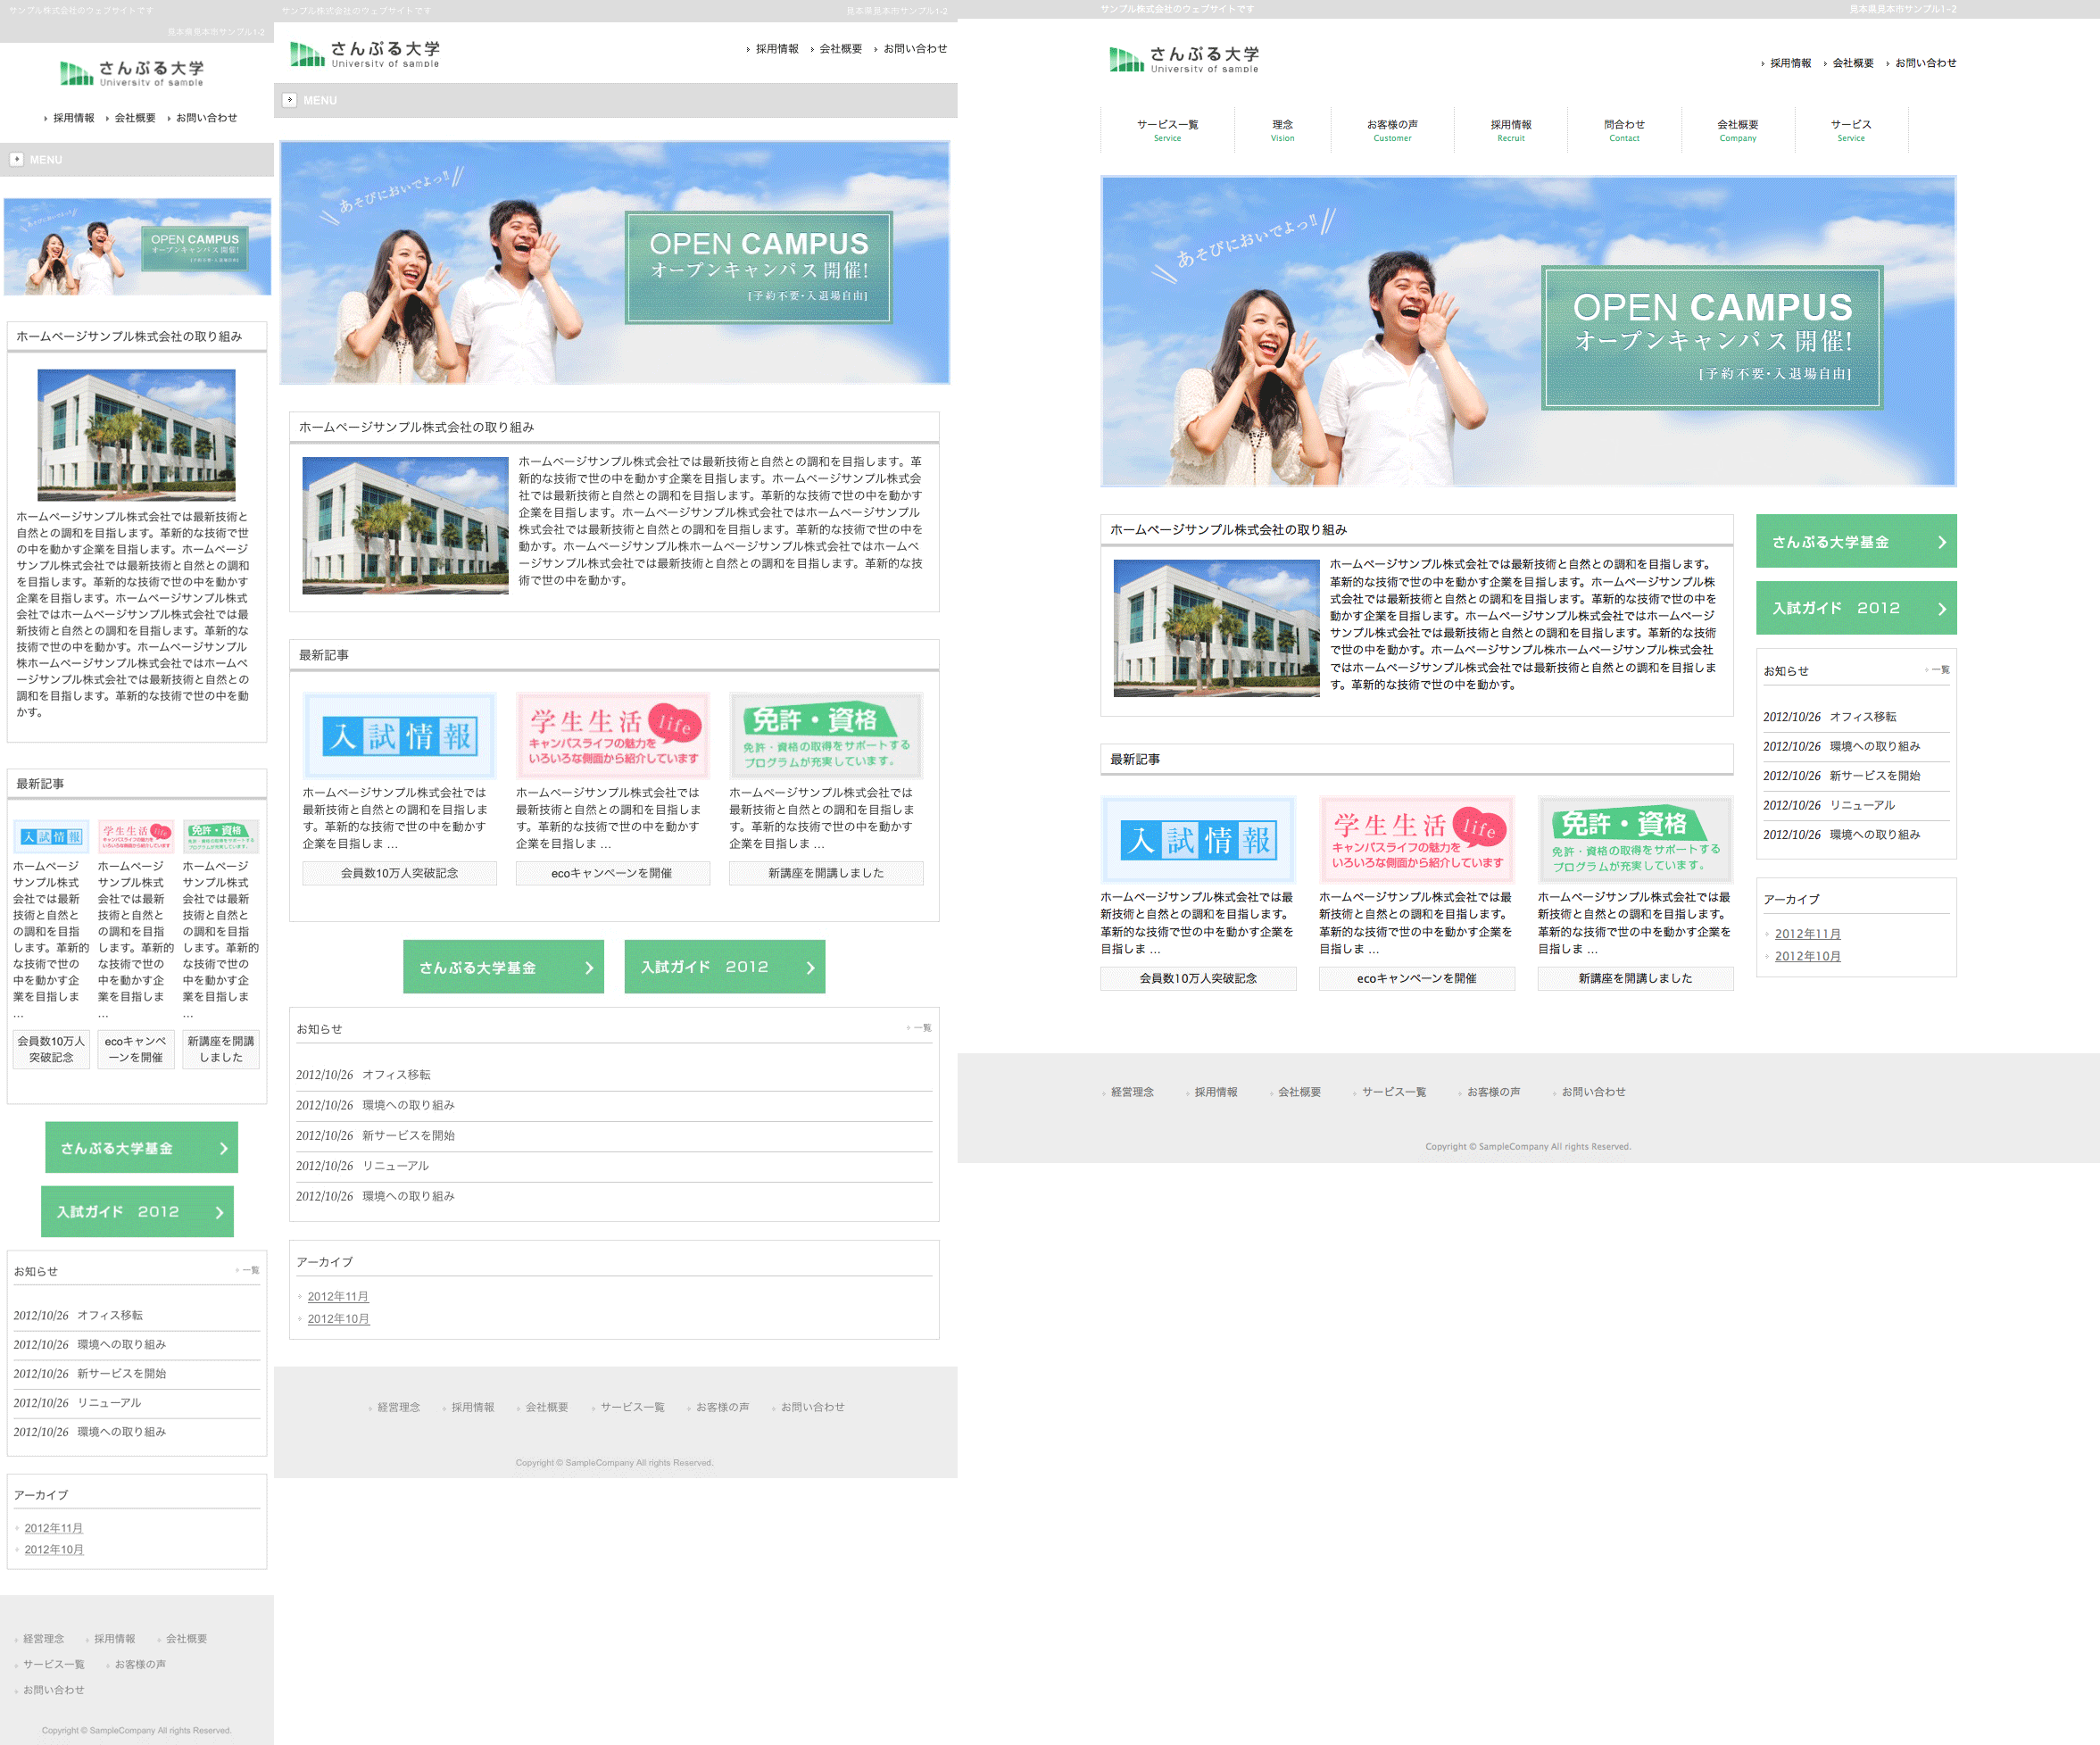Image resolution: width=2100 pixels, height=1745 pixels.
Task: Click the OPEN CAMPUS hero banner in the desktop layout
Action: click(1527, 332)
